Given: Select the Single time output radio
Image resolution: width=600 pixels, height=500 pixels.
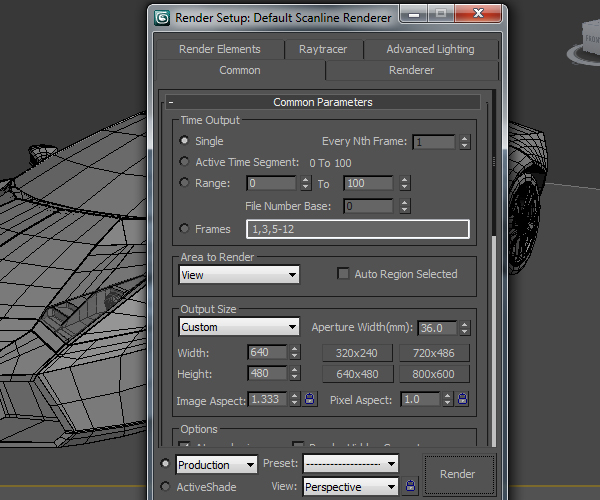Looking at the screenshot, I should point(184,141).
